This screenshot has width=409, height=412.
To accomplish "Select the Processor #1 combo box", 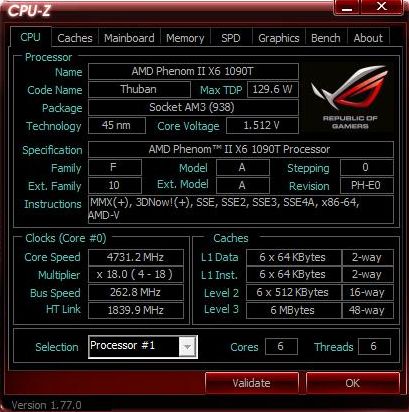I will [143, 347].
